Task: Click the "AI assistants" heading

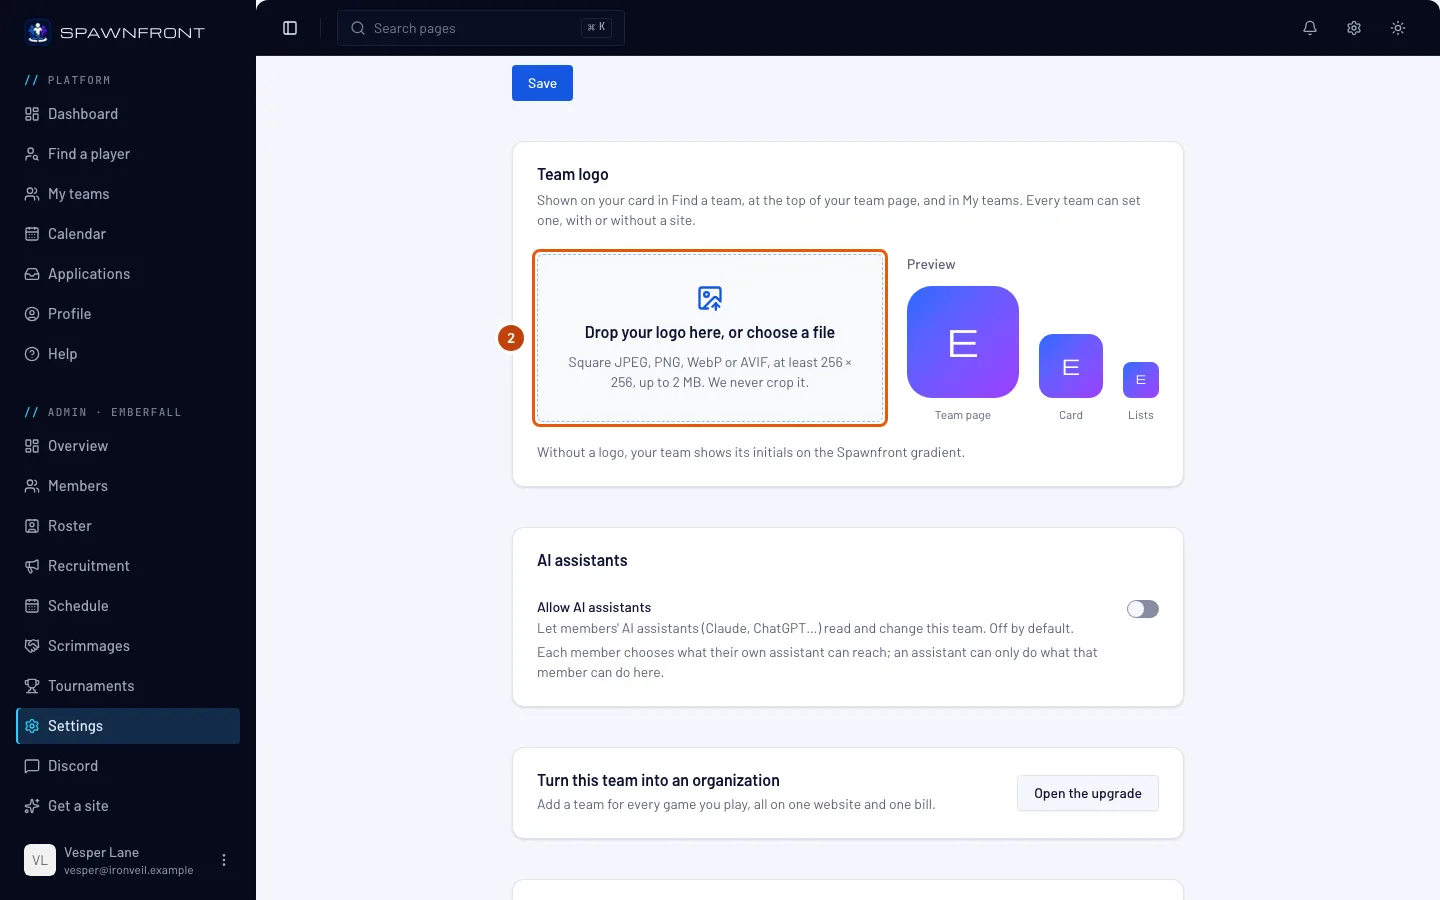Action: click(x=582, y=560)
